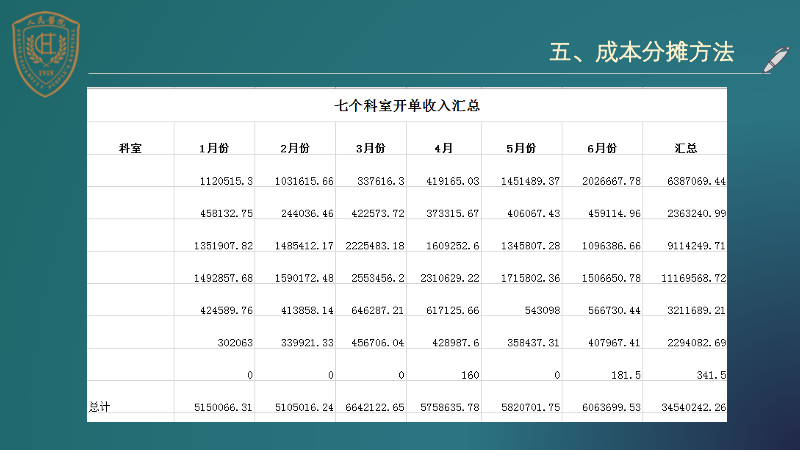Select cell value 1485412.17

(x=304, y=246)
